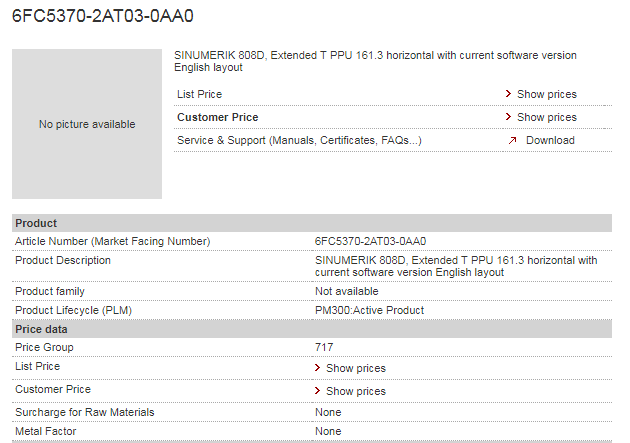Click the PM300:Active Product lifecycle value
630x443 pixels.
[x=369, y=310]
